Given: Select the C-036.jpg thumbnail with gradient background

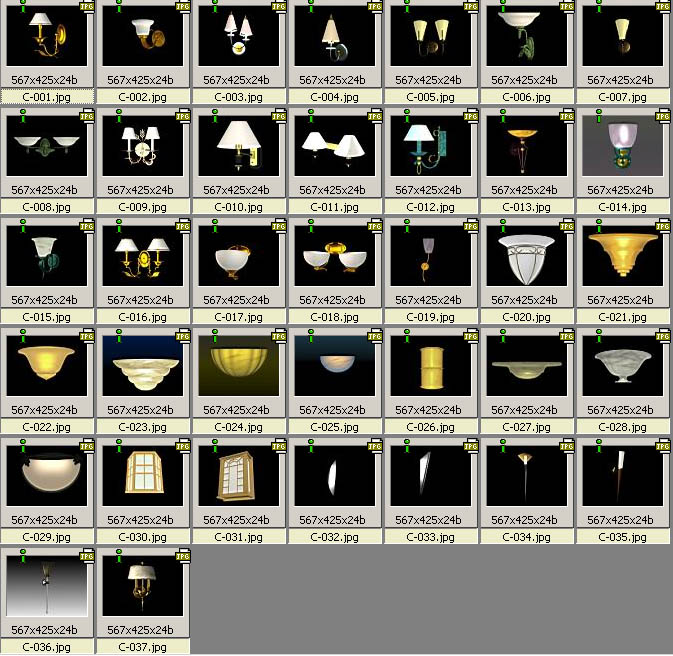Looking at the screenshot, I should [47, 586].
